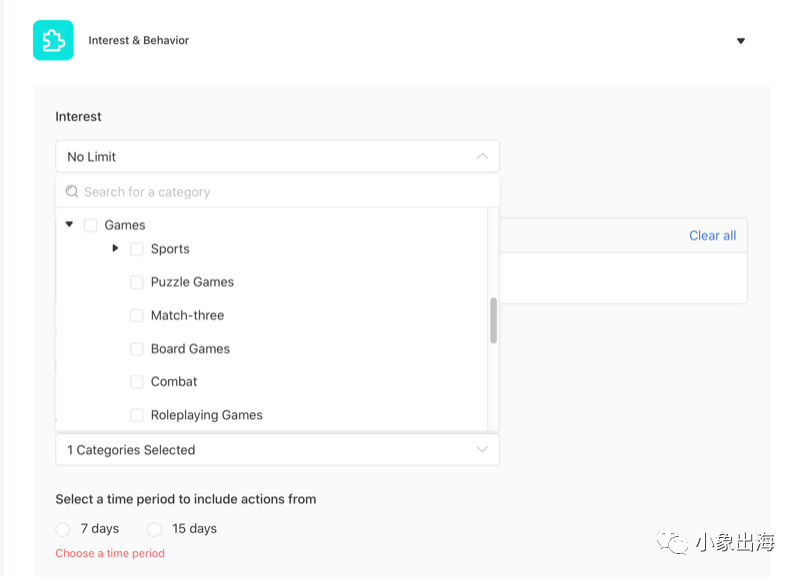This screenshot has height=577, width=800.
Task: Tick the Puzzle Games checkbox
Action: pyautogui.click(x=137, y=282)
